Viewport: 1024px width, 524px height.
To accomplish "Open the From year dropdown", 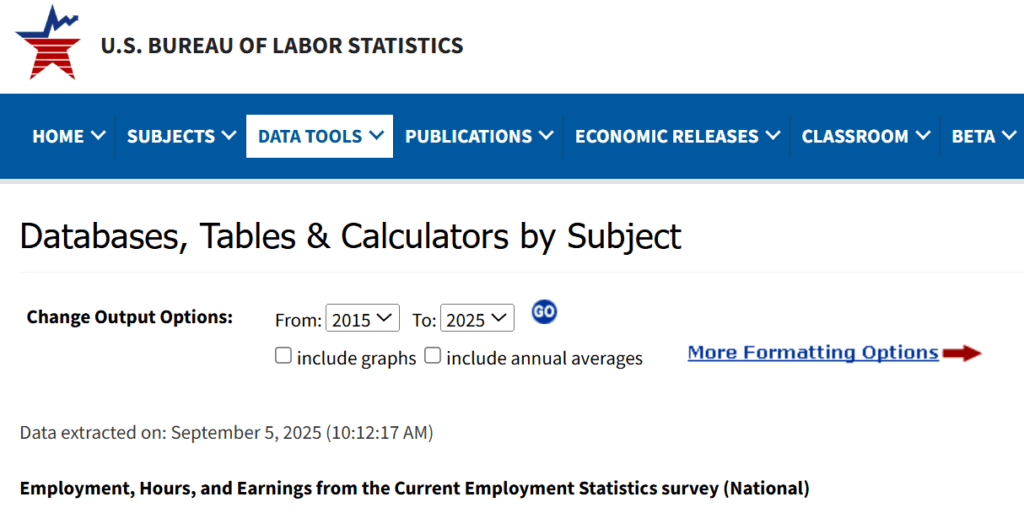I will tap(362, 318).
